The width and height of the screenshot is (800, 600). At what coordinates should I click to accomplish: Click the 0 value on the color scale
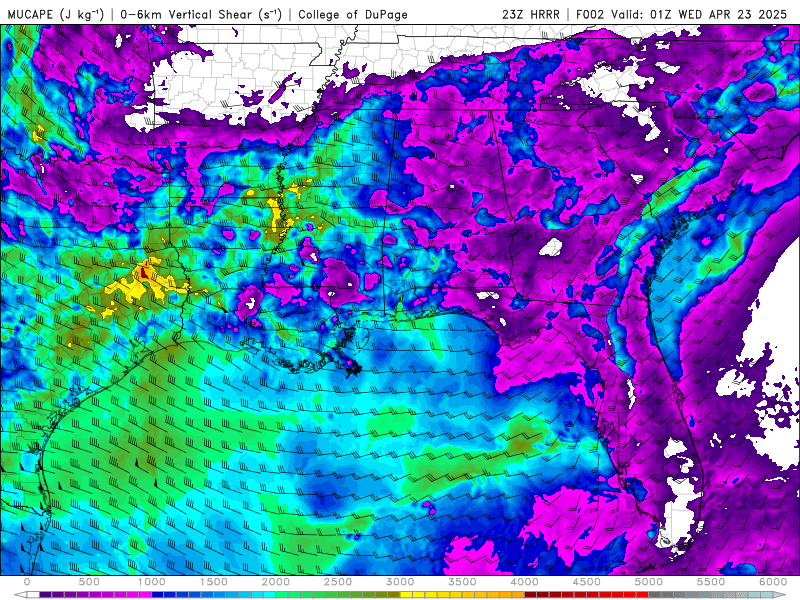[x=27, y=582]
